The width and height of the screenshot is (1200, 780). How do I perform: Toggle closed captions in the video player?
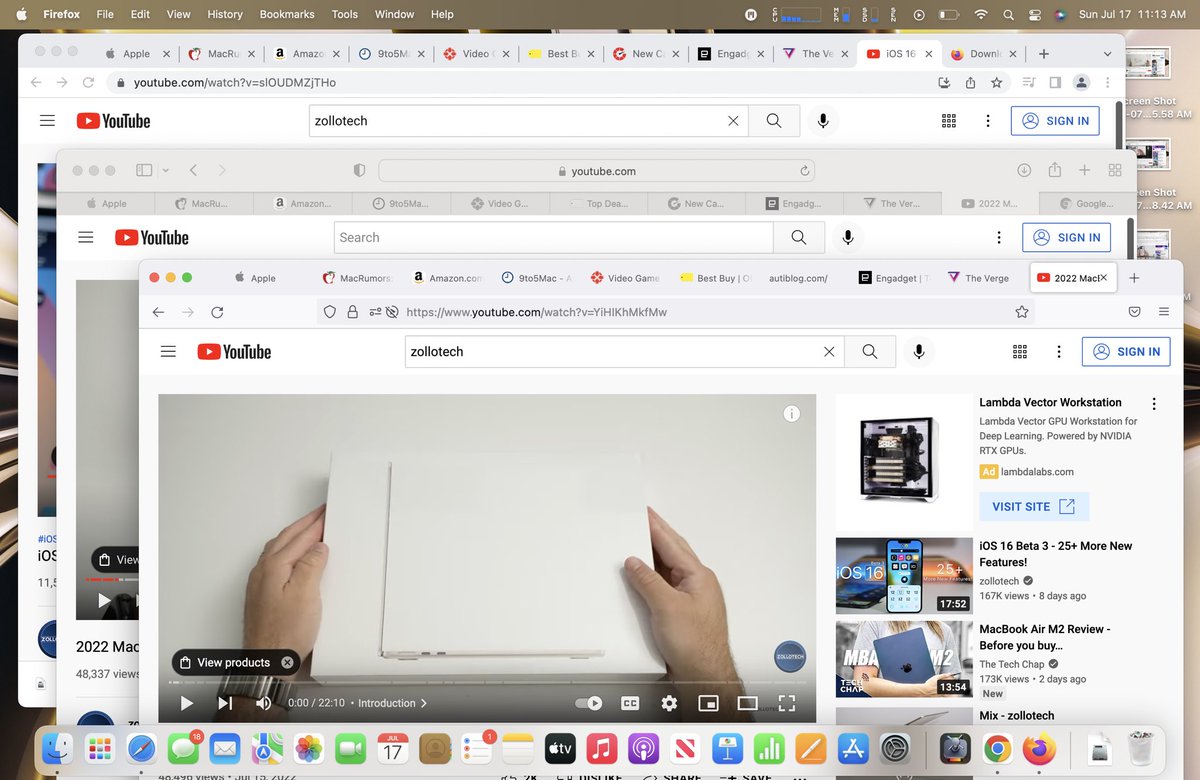(x=631, y=703)
